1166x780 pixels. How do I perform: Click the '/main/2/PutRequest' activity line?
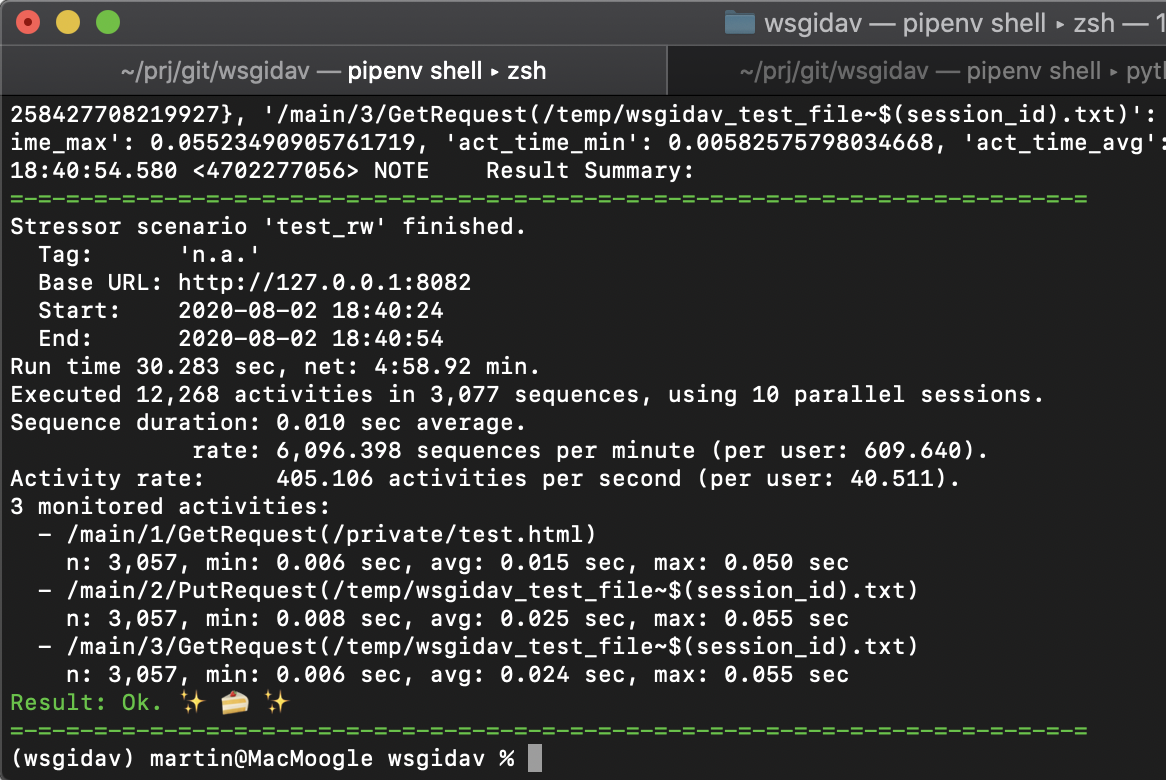click(x=492, y=590)
